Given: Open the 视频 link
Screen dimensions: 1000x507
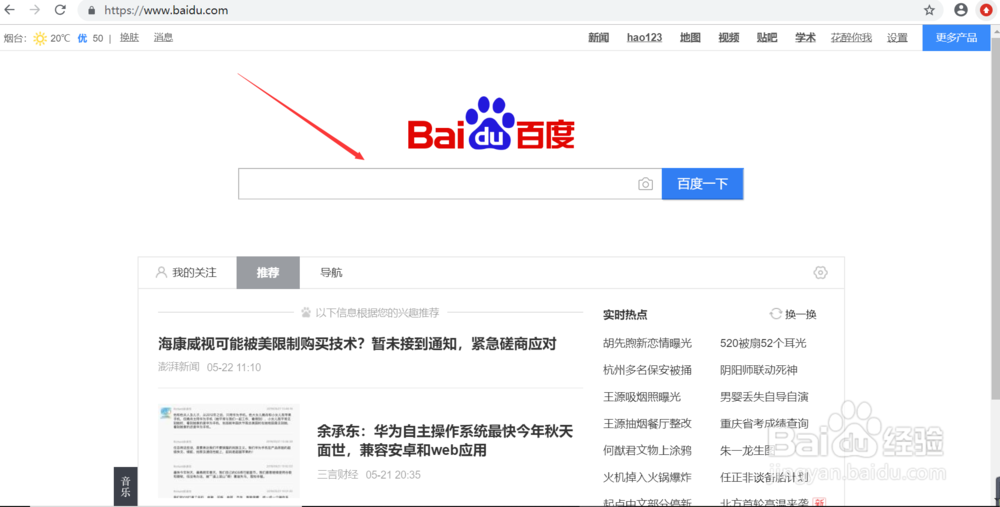Looking at the screenshot, I should pyautogui.click(x=728, y=38).
